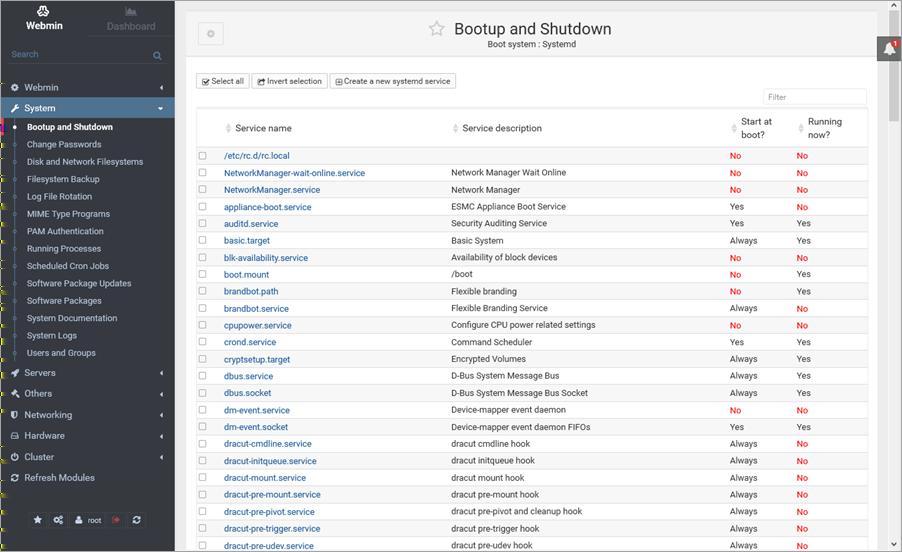This screenshot has height=552, width=902.
Task: Click the Refresh Modules icon
Action: point(15,478)
